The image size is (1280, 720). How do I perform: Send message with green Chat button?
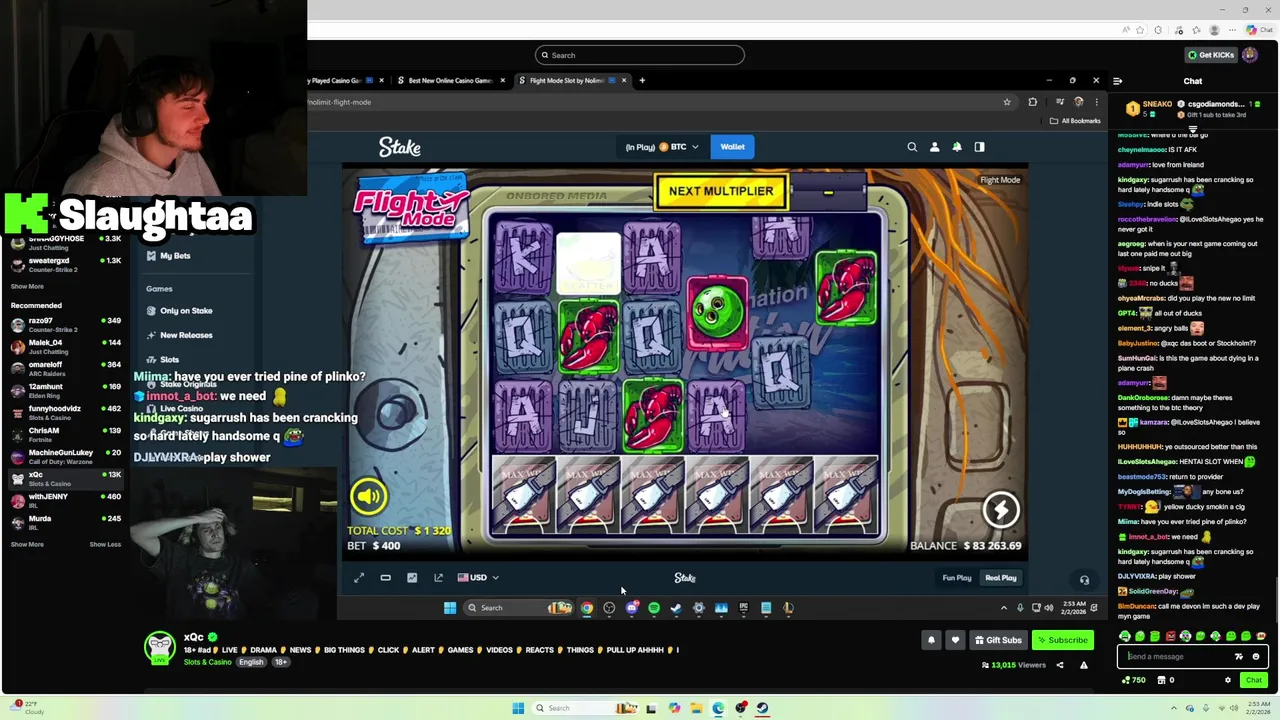tap(1253, 680)
